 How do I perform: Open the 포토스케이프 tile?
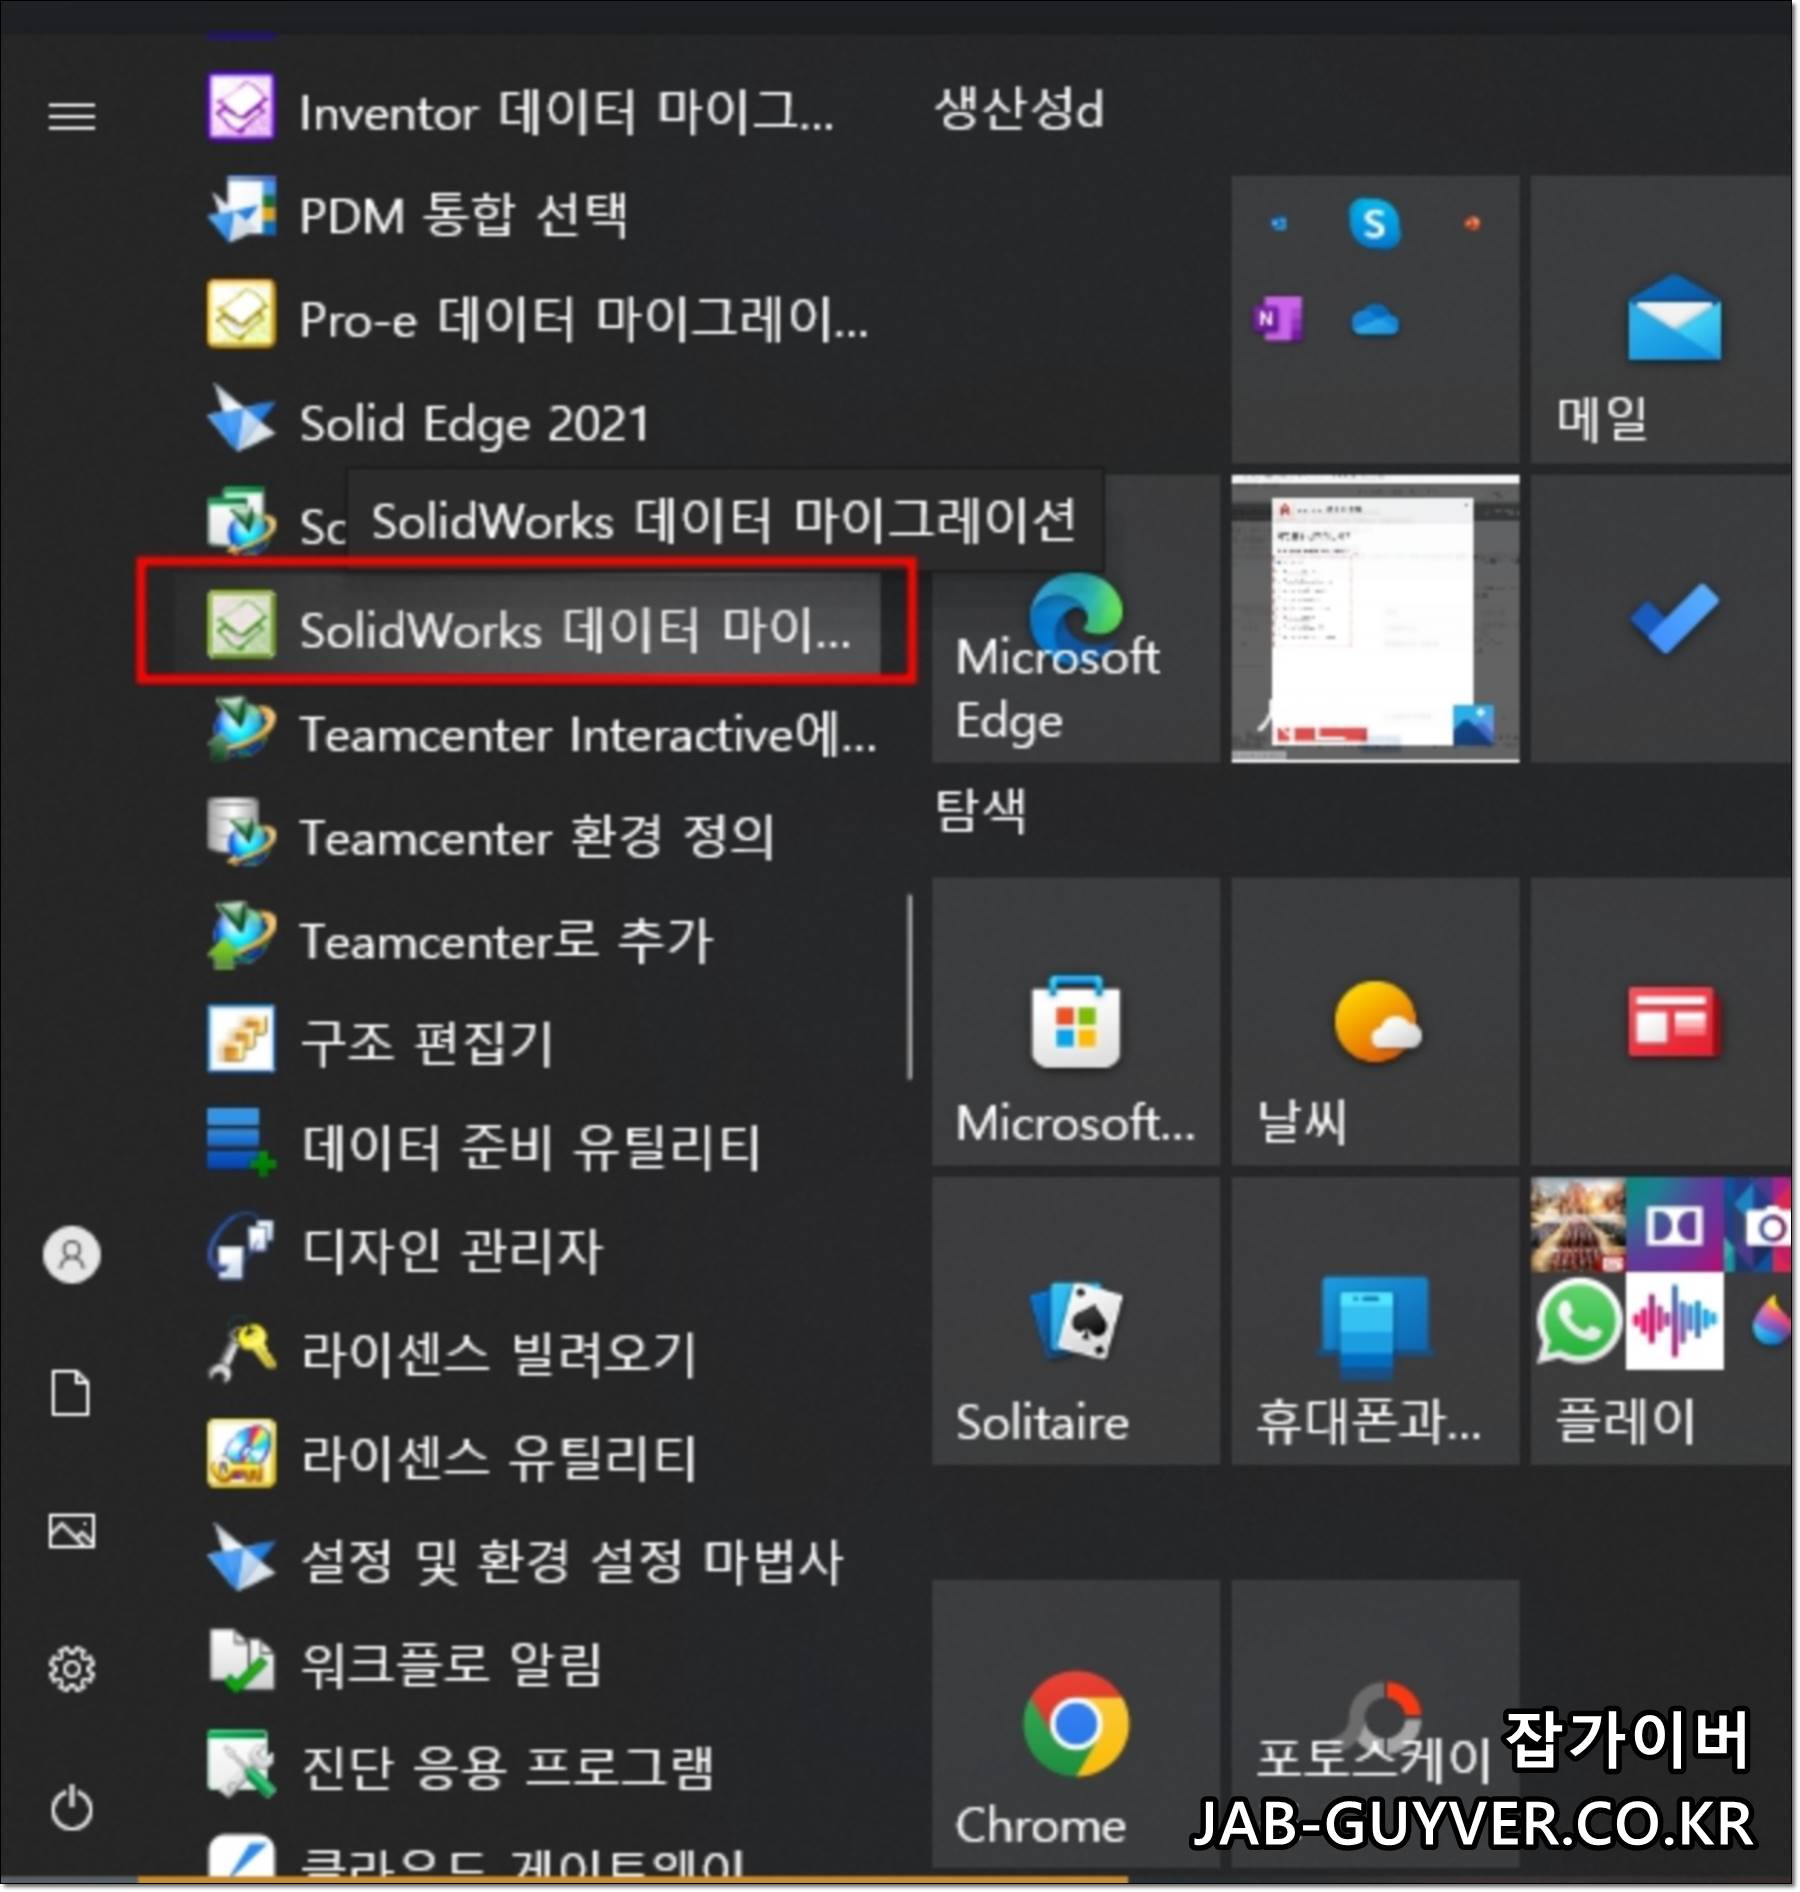click(1375, 1724)
